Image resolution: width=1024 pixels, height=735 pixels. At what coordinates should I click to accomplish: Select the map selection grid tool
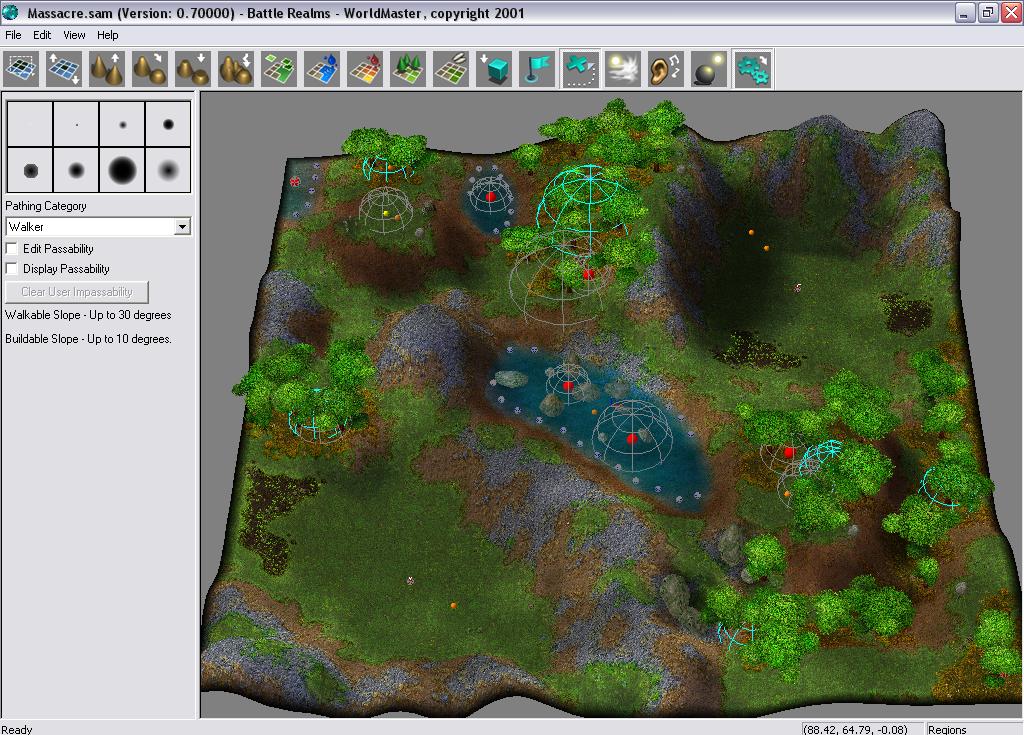point(22,69)
